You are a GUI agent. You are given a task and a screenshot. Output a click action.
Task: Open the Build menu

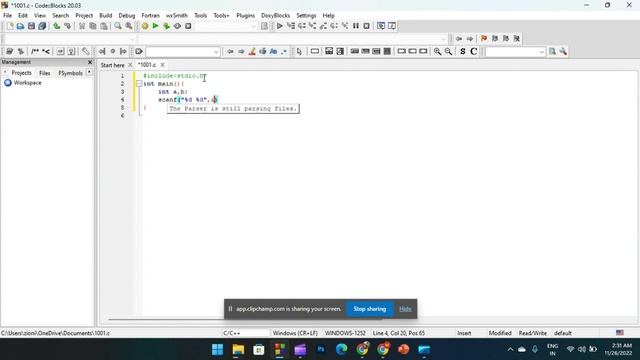[106, 16]
